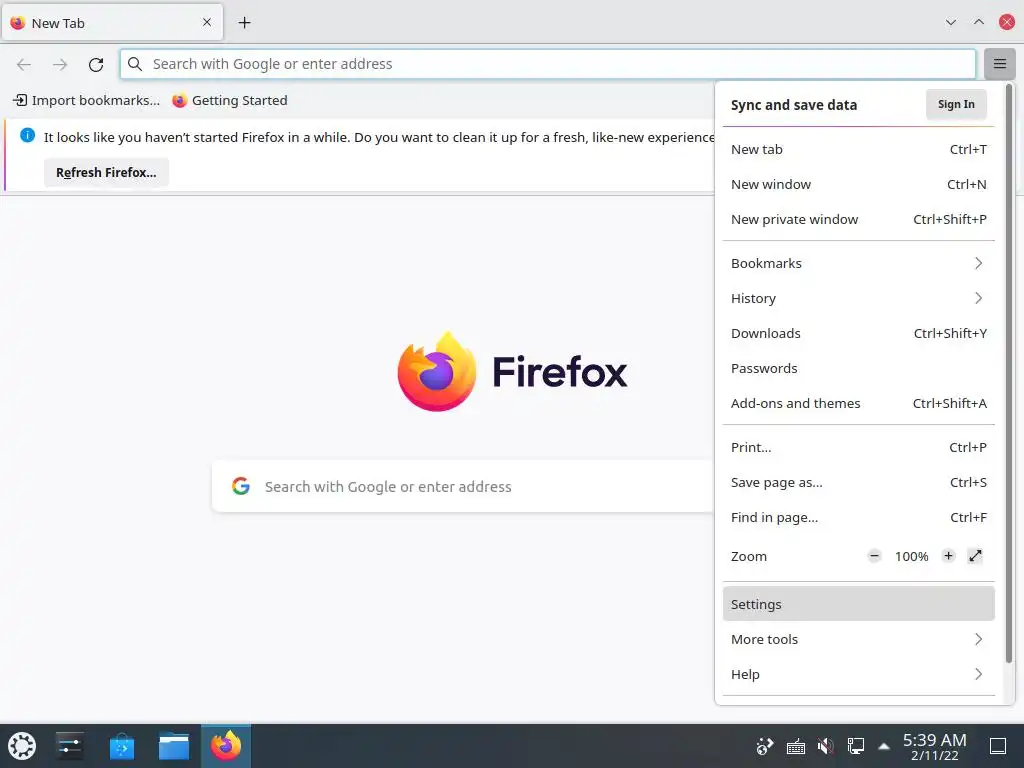Click the Sign In button
This screenshot has height=768, width=1024.
[956, 104]
